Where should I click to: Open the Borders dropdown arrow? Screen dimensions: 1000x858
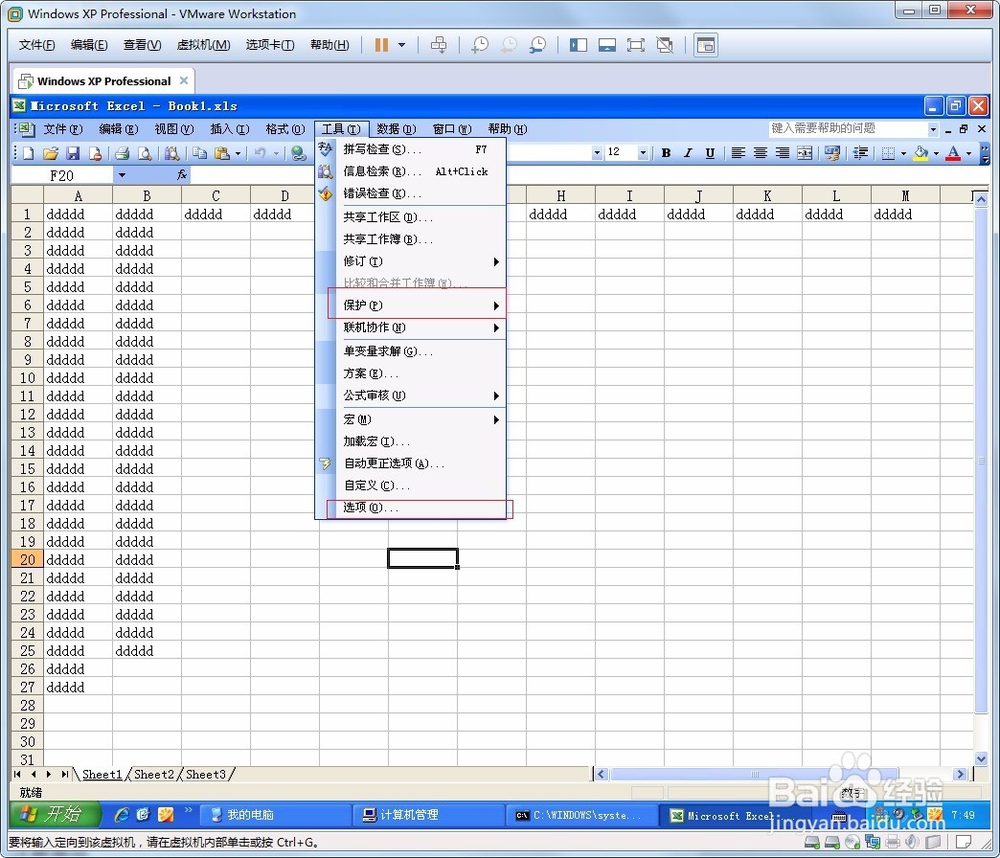(x=903, y=153)
